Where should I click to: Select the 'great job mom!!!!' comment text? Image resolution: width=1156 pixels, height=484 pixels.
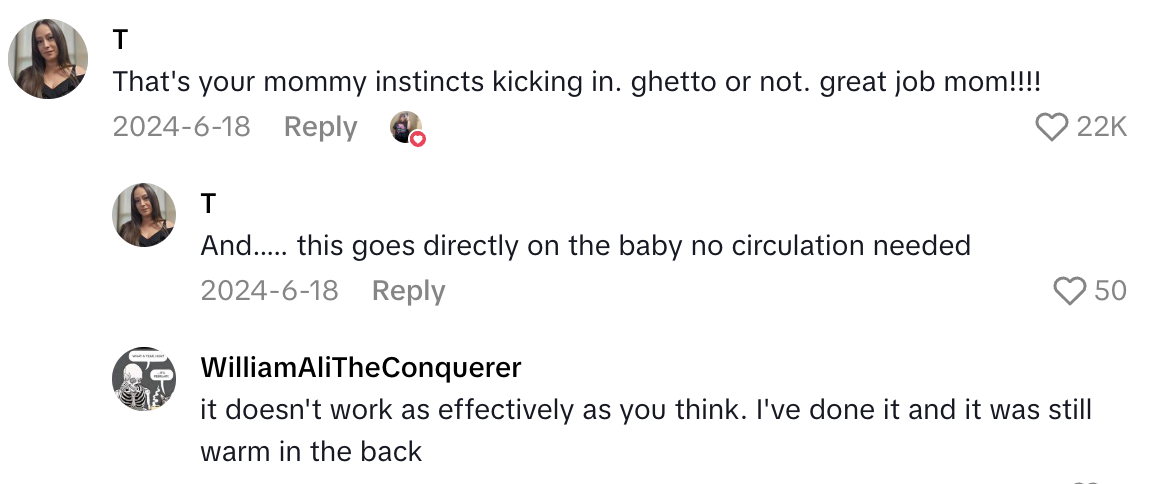click(x=930, y=82)
